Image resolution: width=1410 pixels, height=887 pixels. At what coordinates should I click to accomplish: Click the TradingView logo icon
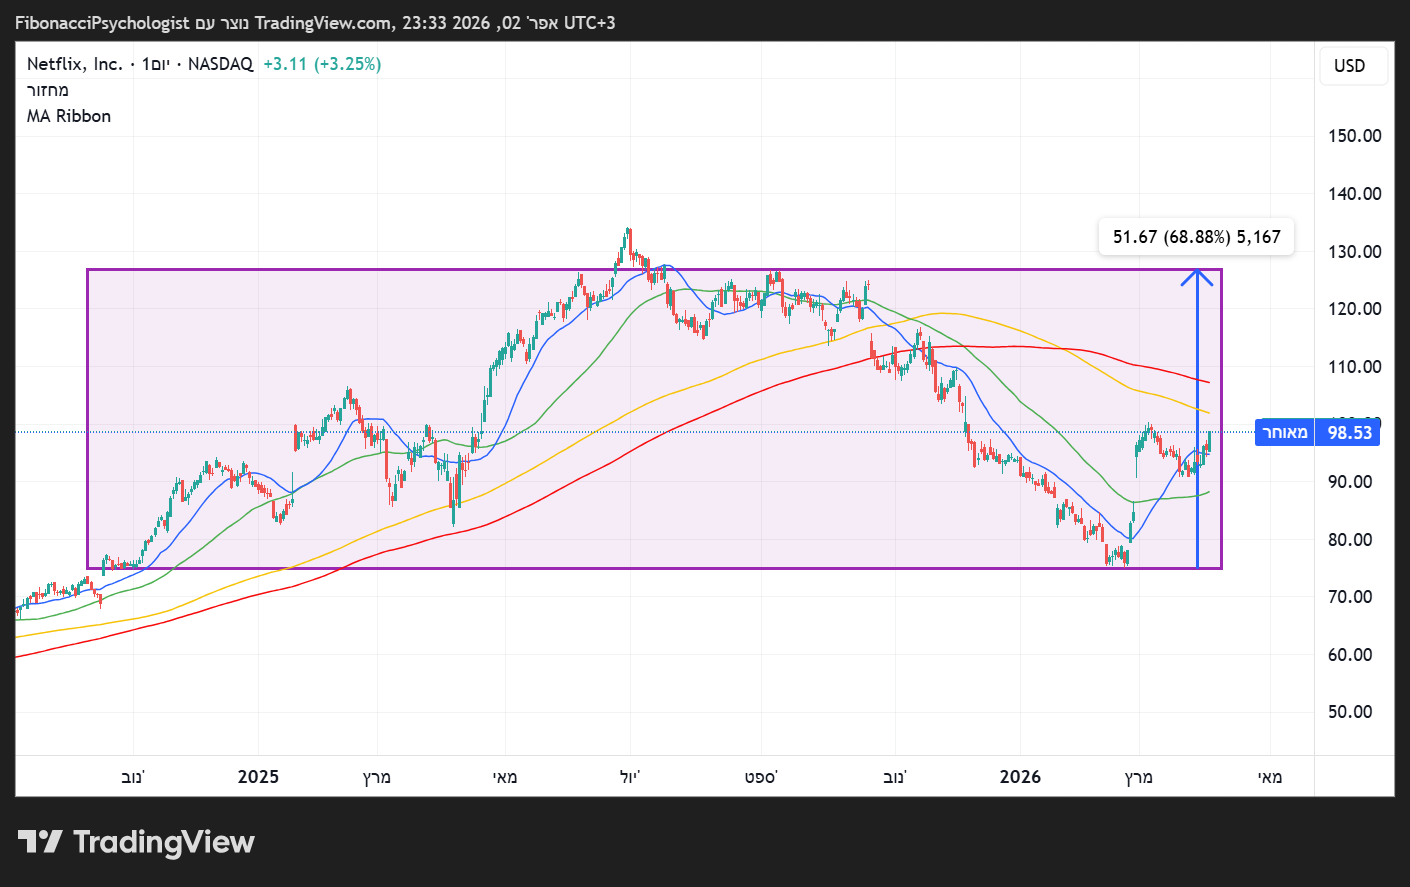coord(40,842)
